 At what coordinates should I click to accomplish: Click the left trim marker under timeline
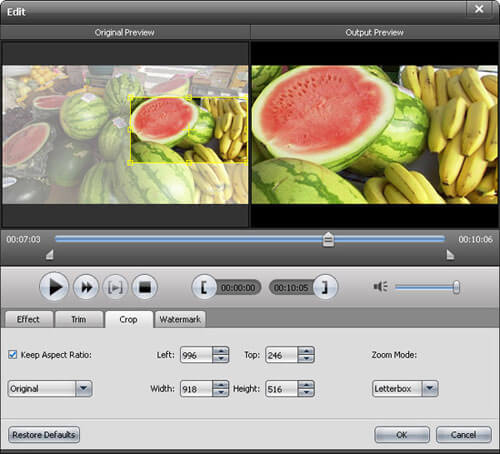pos(50,255)
